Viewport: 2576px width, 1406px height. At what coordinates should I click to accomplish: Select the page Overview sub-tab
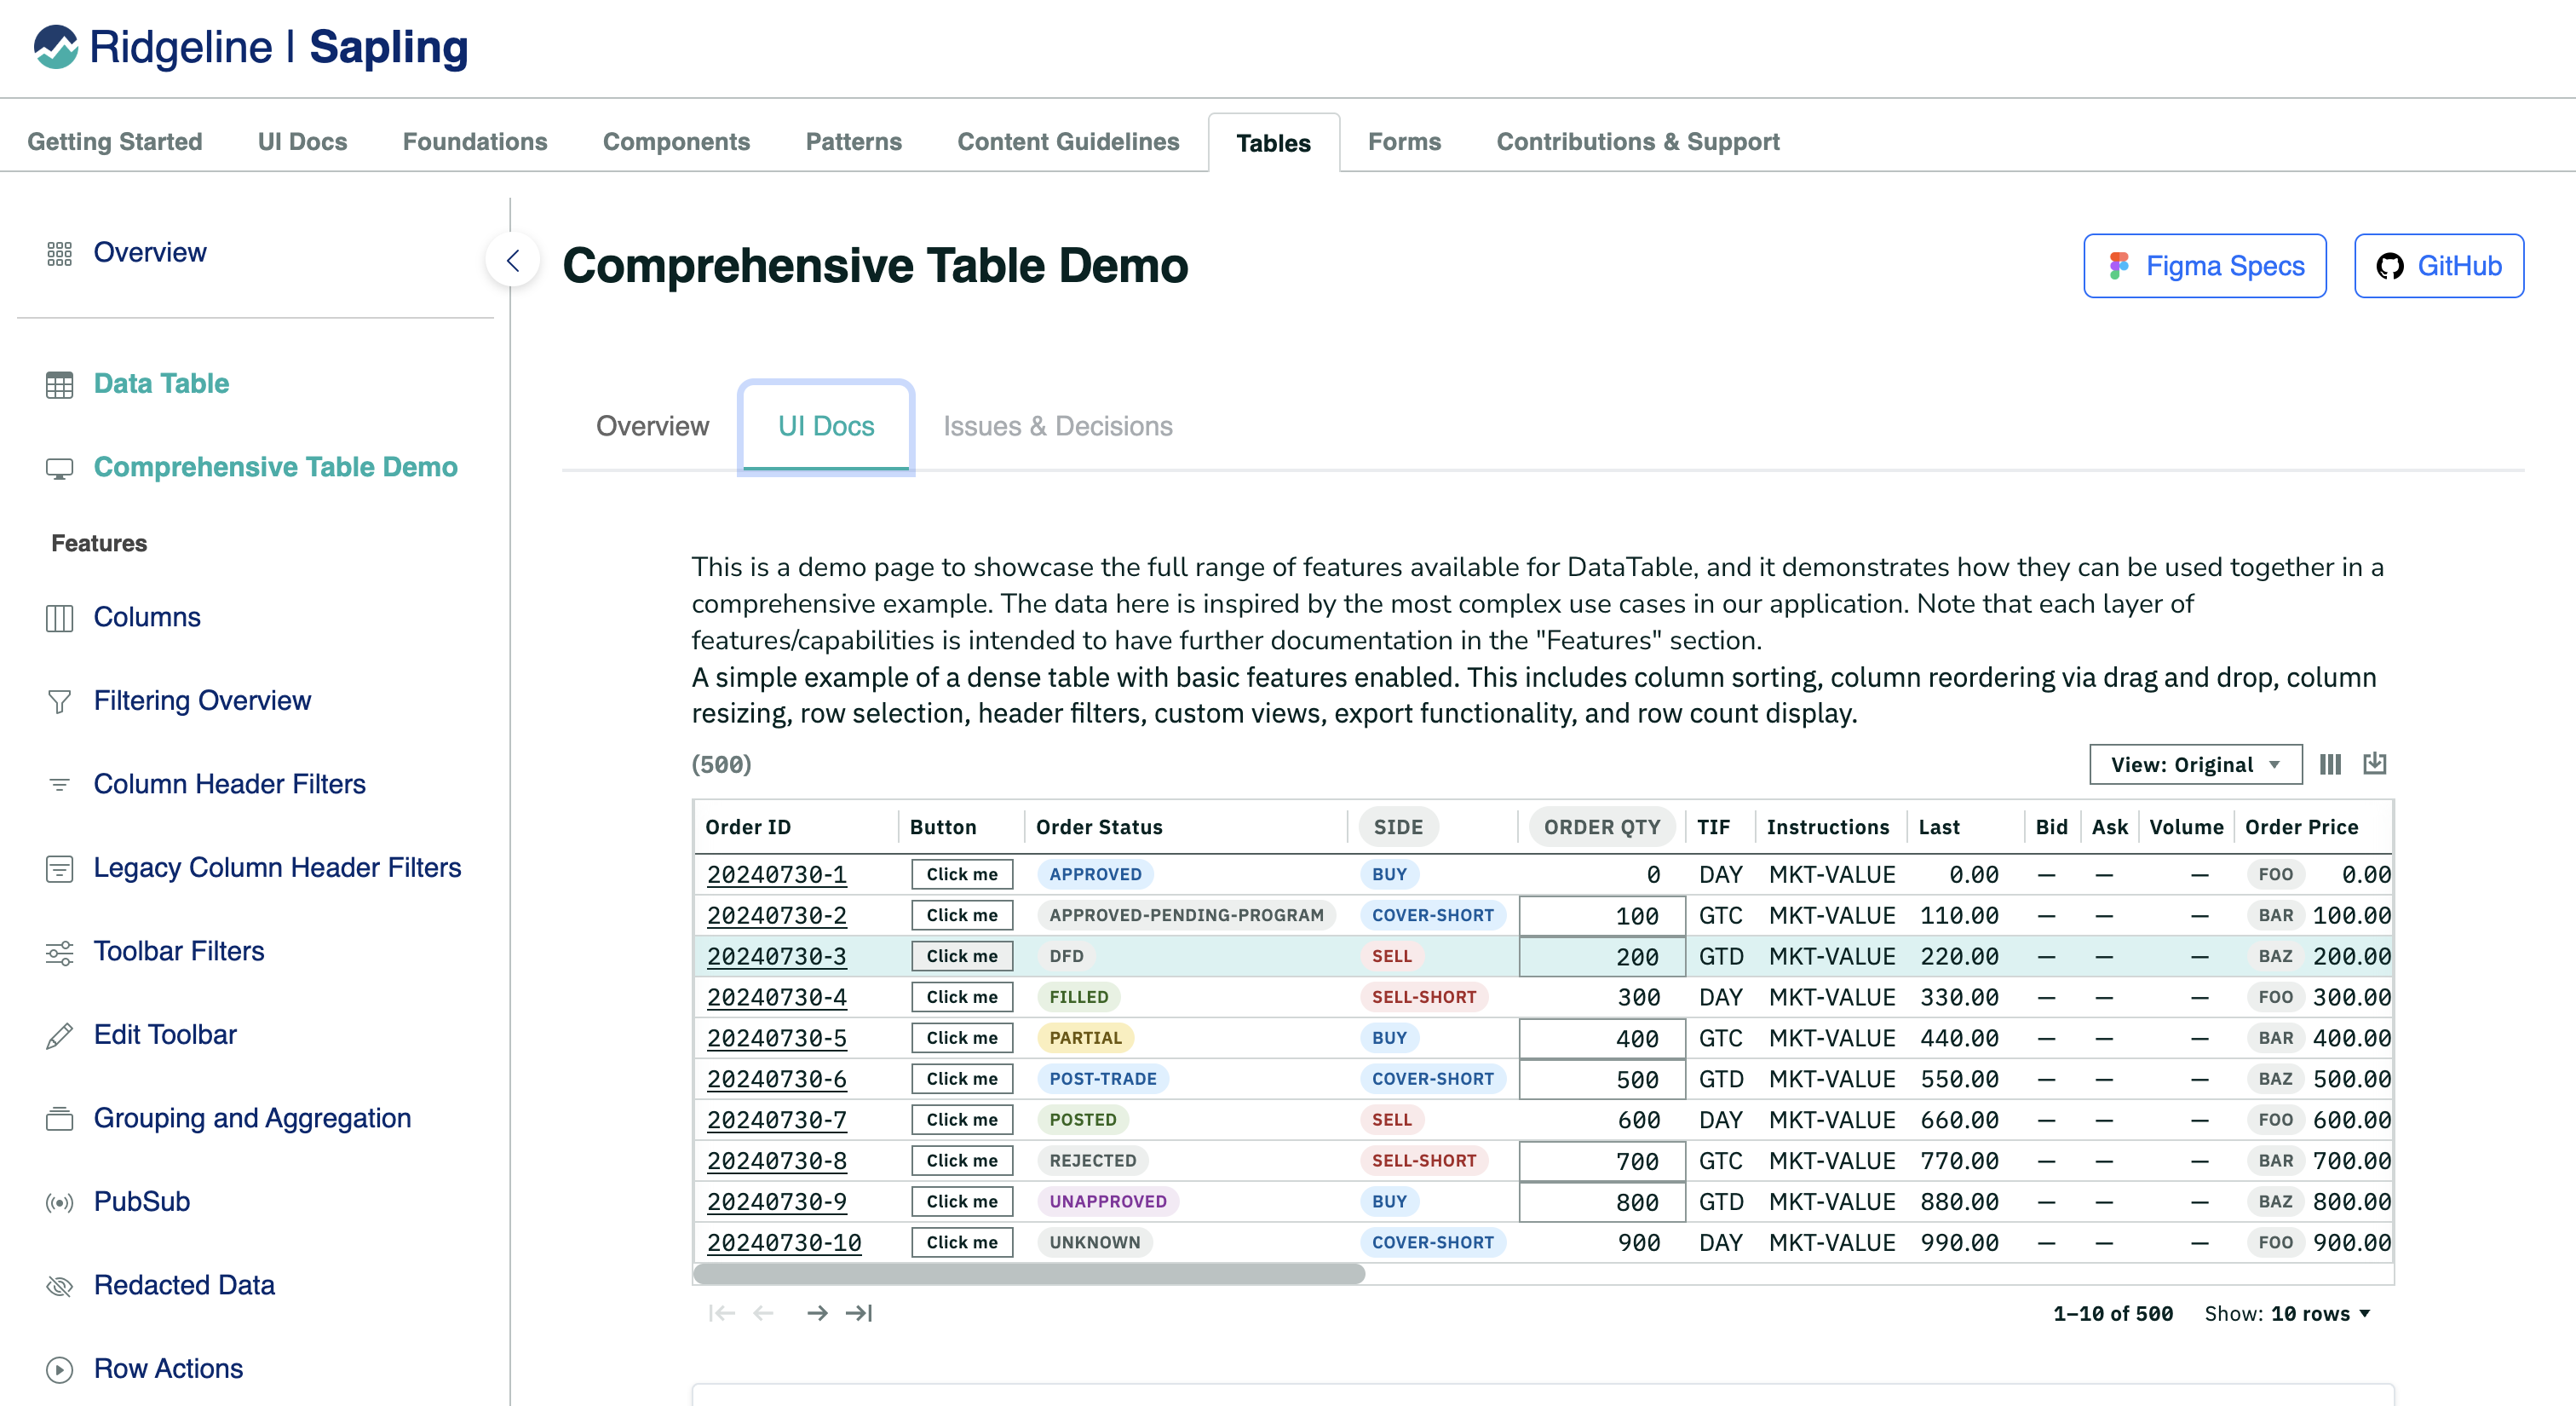[x=652, y=426]
